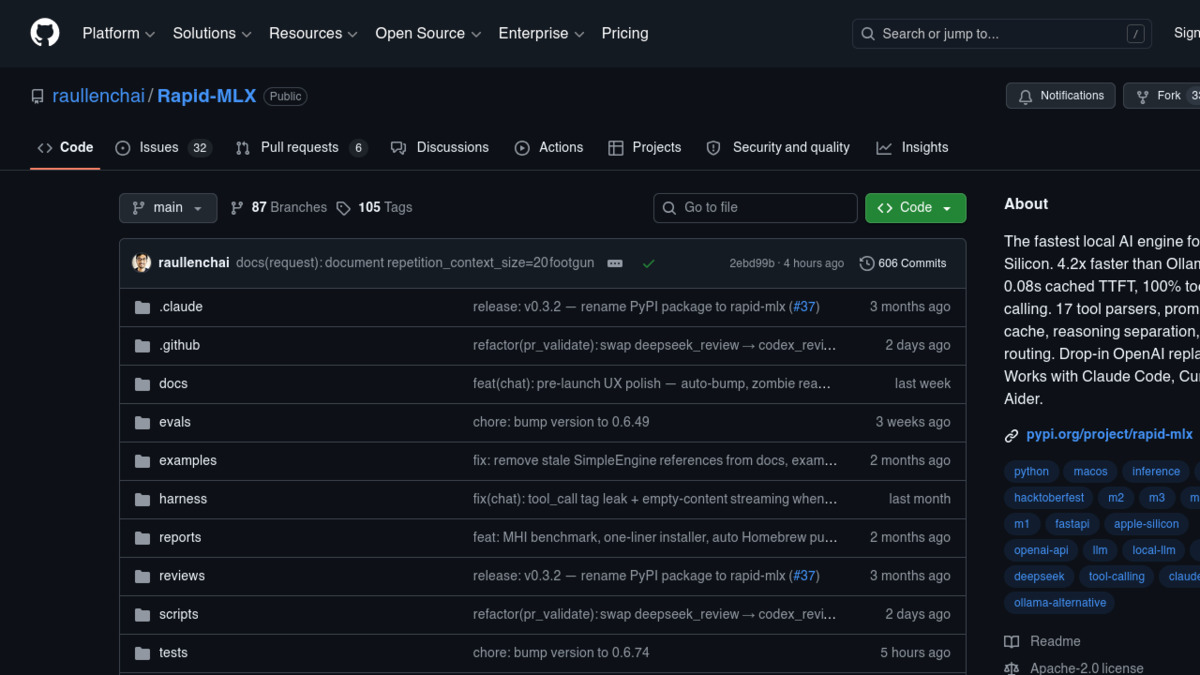Click the Go to file input
Viewport: 1200px width, 675px height.
tap(756, 208)
